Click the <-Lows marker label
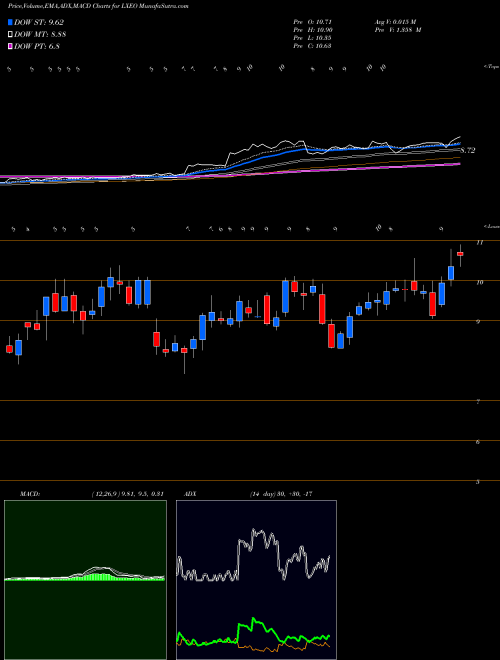500x660 pixels. click(x=492, y=226)
